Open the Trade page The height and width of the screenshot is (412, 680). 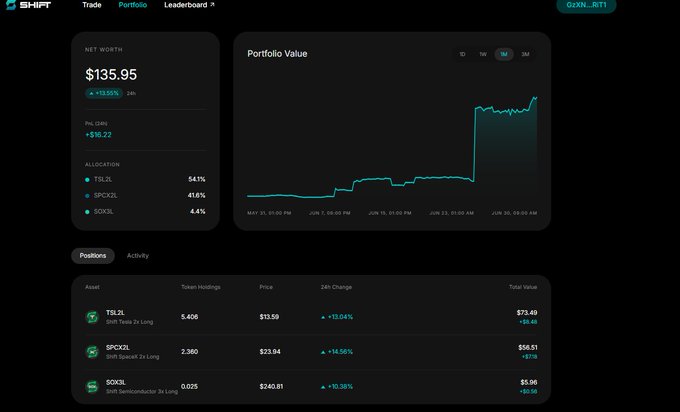tap(92, 5)
